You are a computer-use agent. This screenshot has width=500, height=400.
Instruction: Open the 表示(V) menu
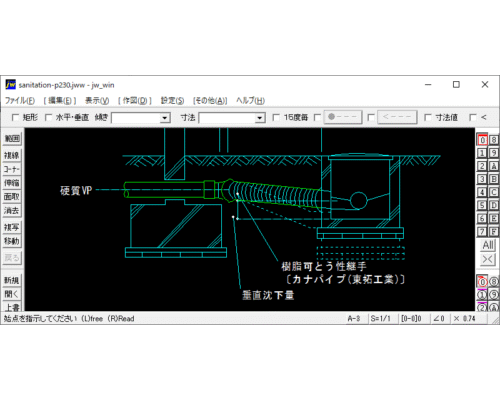tap(97, 100)
